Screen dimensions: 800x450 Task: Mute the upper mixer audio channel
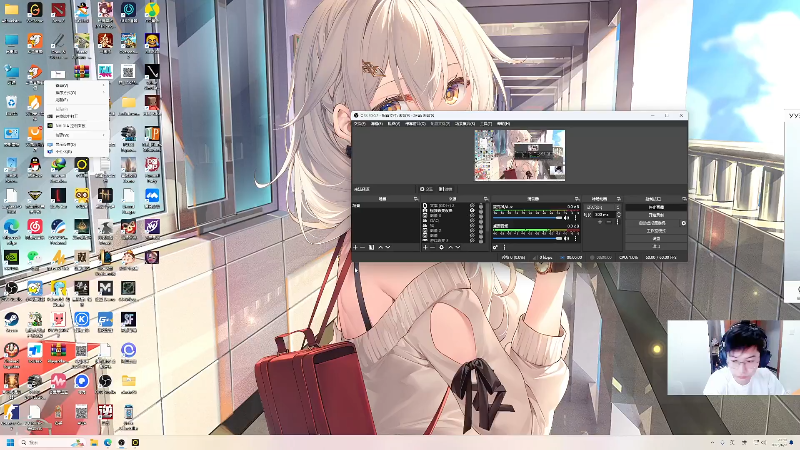[x=566, y=217]
